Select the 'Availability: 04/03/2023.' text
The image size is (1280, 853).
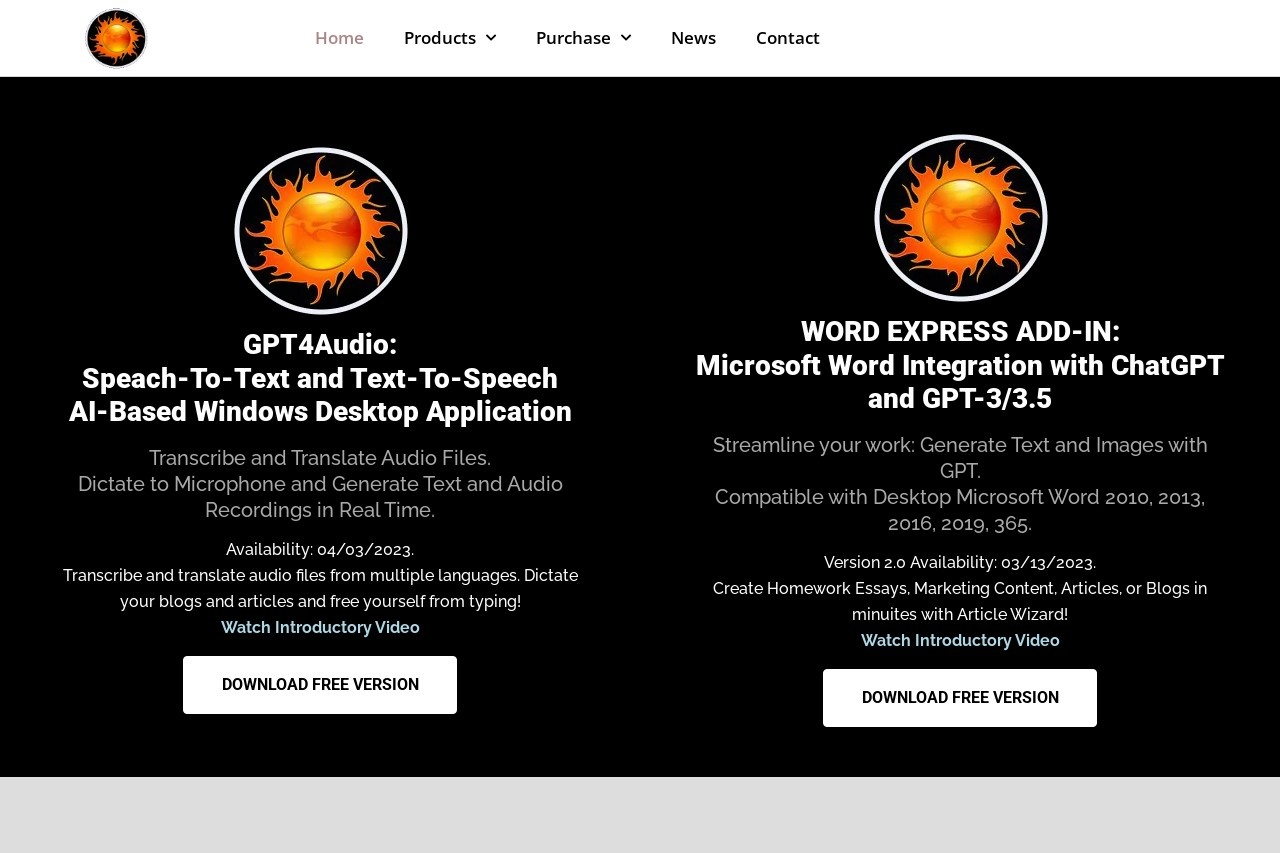coord(320,550)
